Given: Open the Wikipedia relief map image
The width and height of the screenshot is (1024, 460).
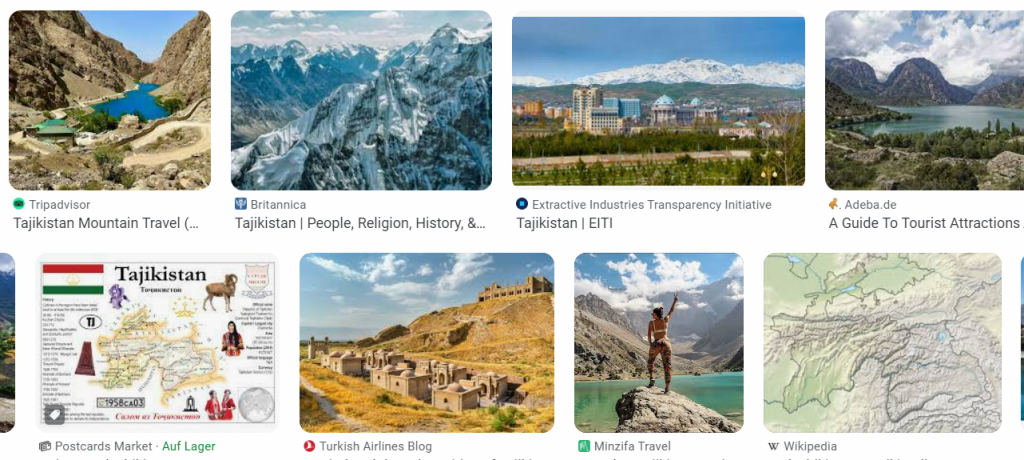Looking at the screenshot, I should [882, 343].
